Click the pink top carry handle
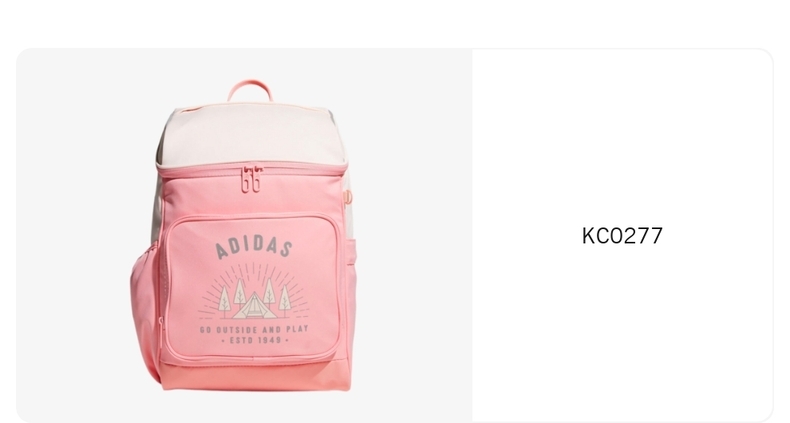 [x=250, y=90]
